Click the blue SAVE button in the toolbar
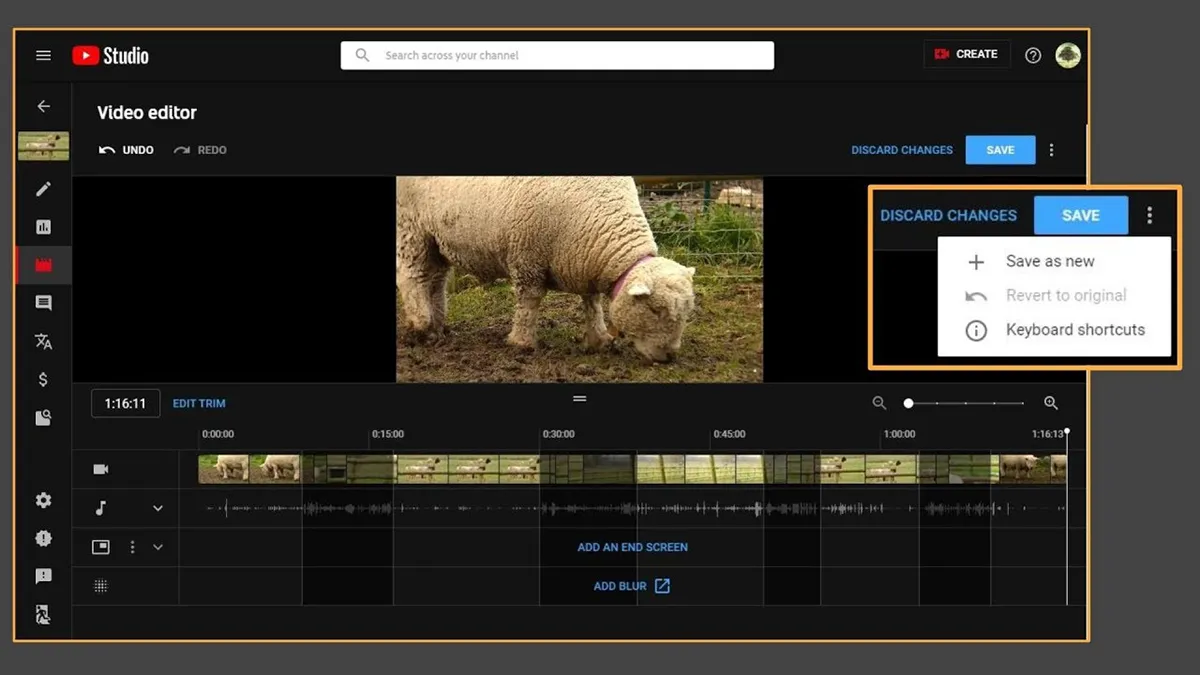Screen dimensions: 1200x675 coord(1000,150)
